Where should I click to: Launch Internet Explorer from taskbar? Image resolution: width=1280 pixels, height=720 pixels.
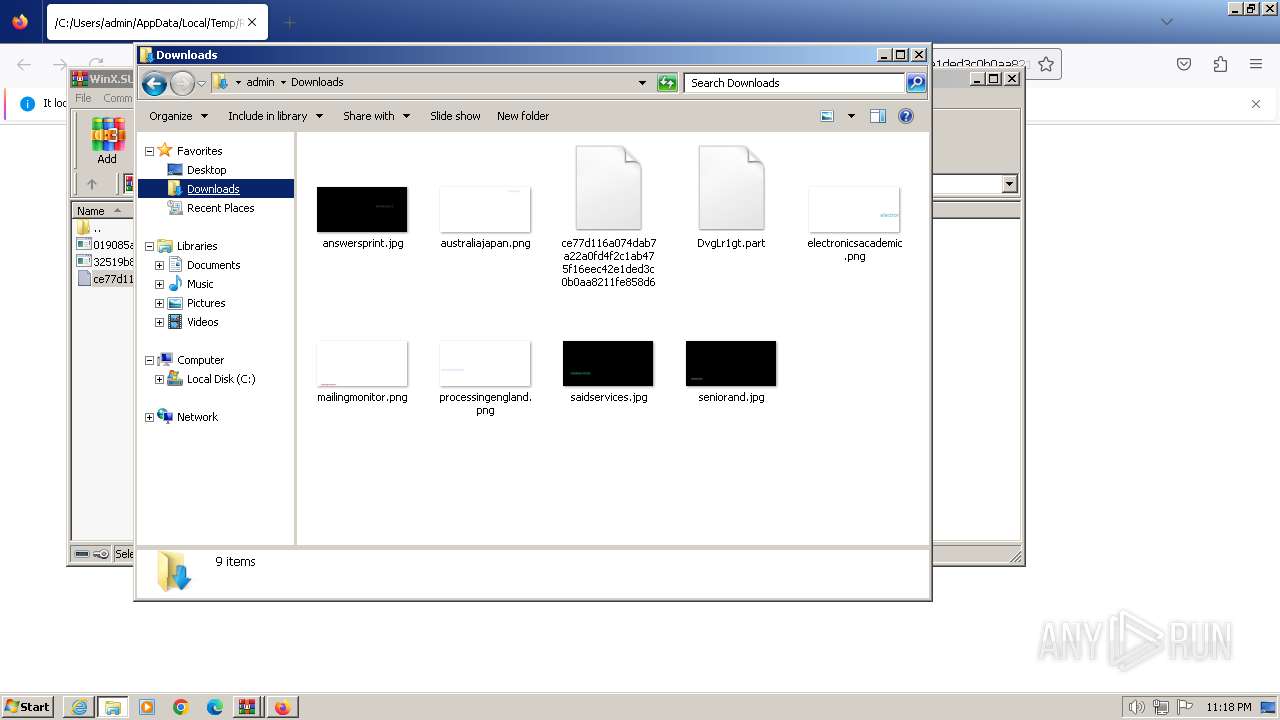79,707
